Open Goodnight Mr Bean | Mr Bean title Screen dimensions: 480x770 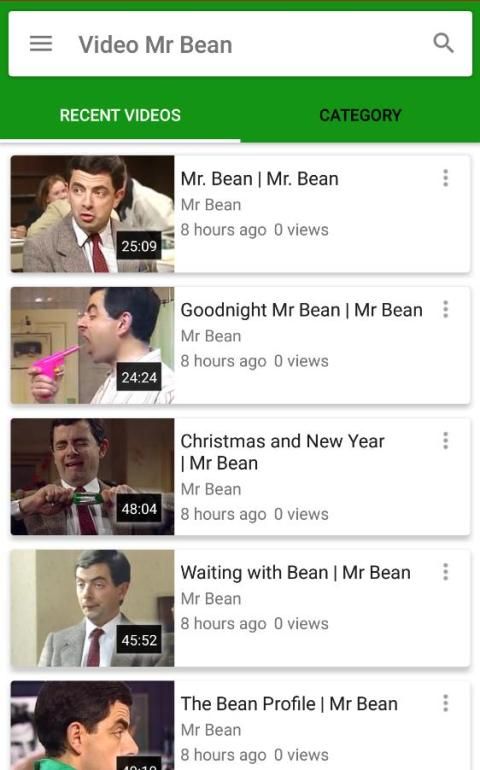302,310
